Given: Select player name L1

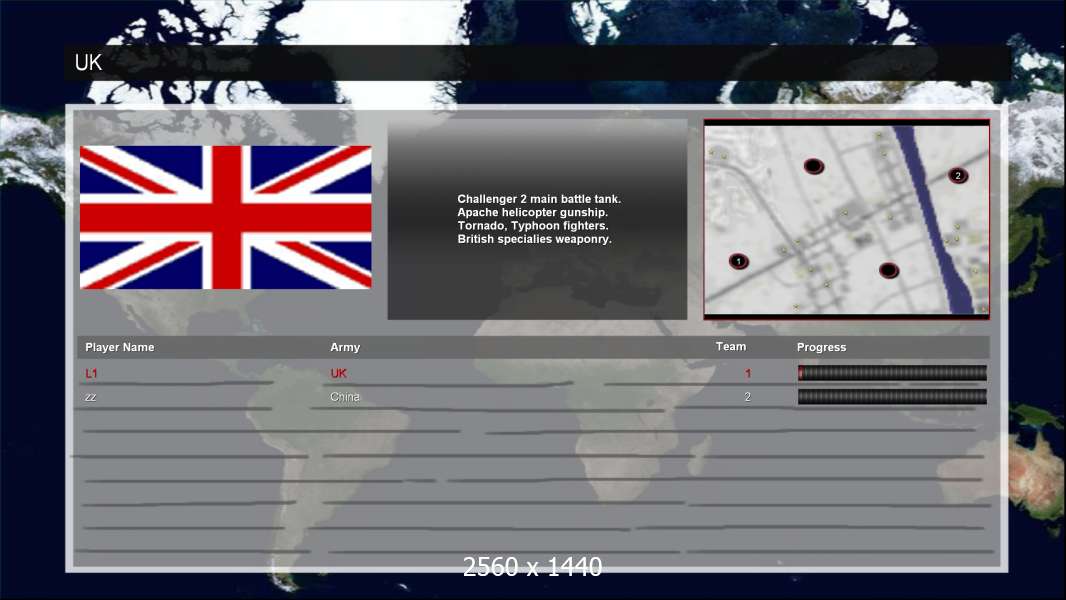Looking at the screenshot, I should (92, 374).
